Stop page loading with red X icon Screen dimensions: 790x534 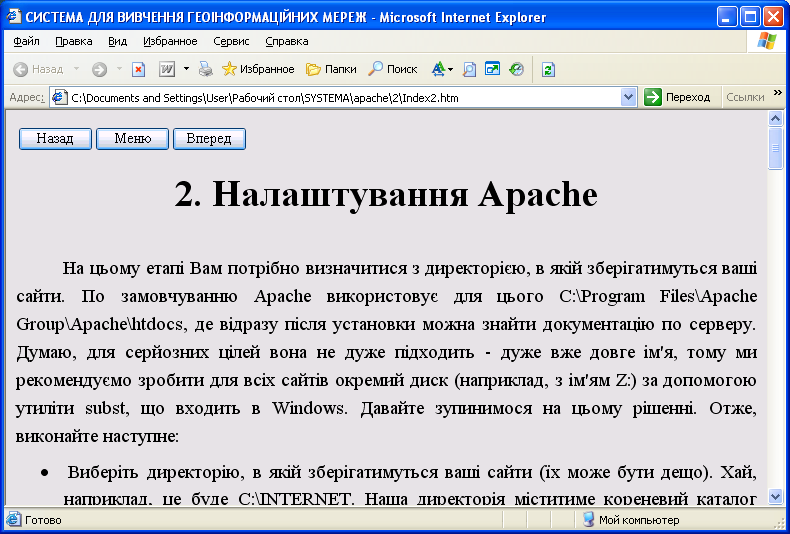coord(139,70)
